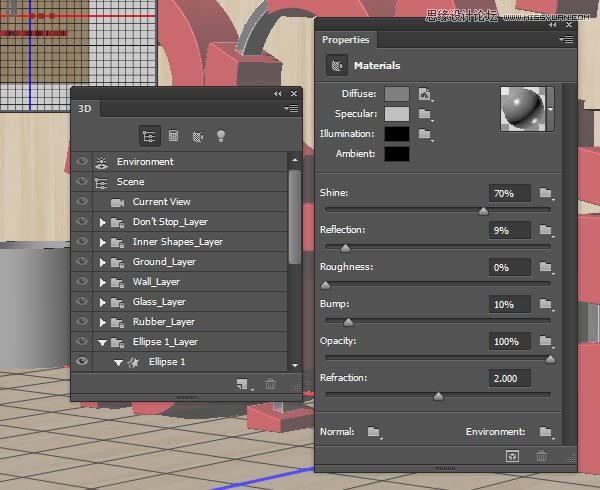Hide the Inner Shapes_Layer
600x490 pixels.
[x=82, y=241]
